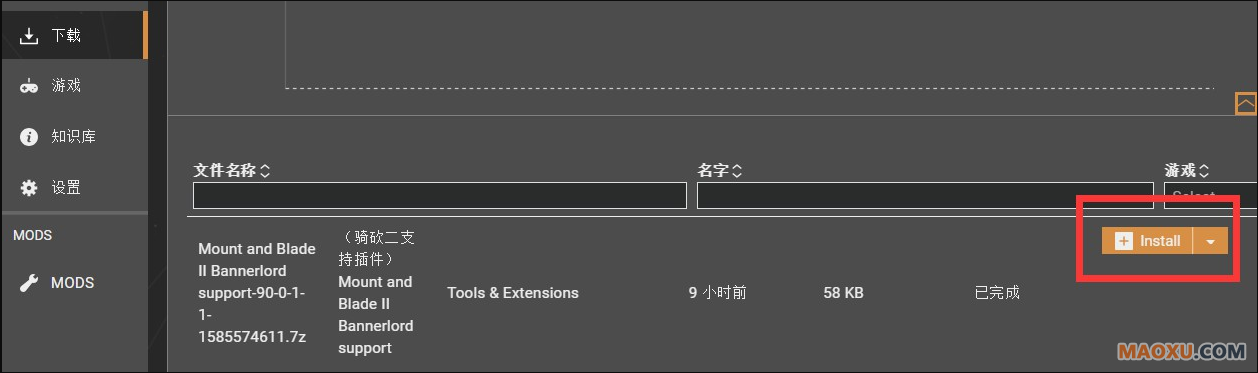Click the gamepad icon for 游戏
The height and width of the screenshot is (373, 1258).
click(x=29, y=86)
